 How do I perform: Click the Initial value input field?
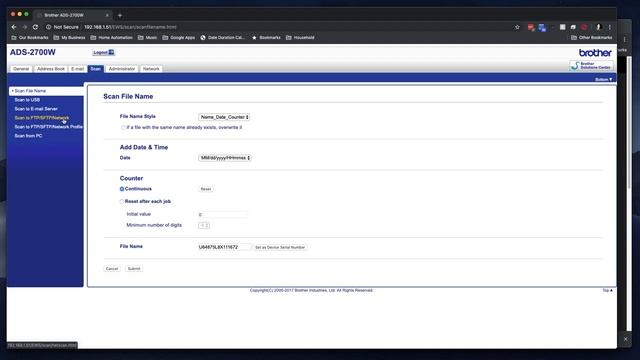(222, 215)
